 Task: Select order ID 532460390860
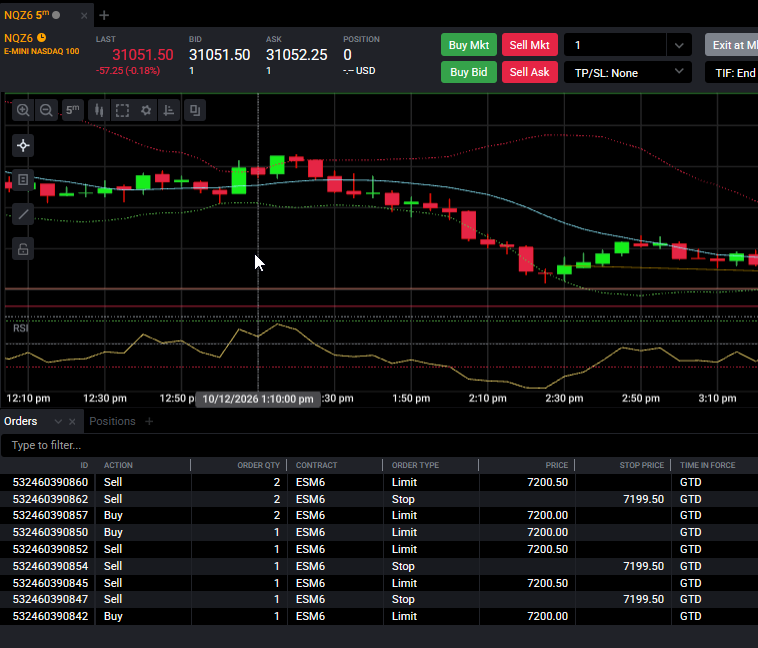[50, 482]
